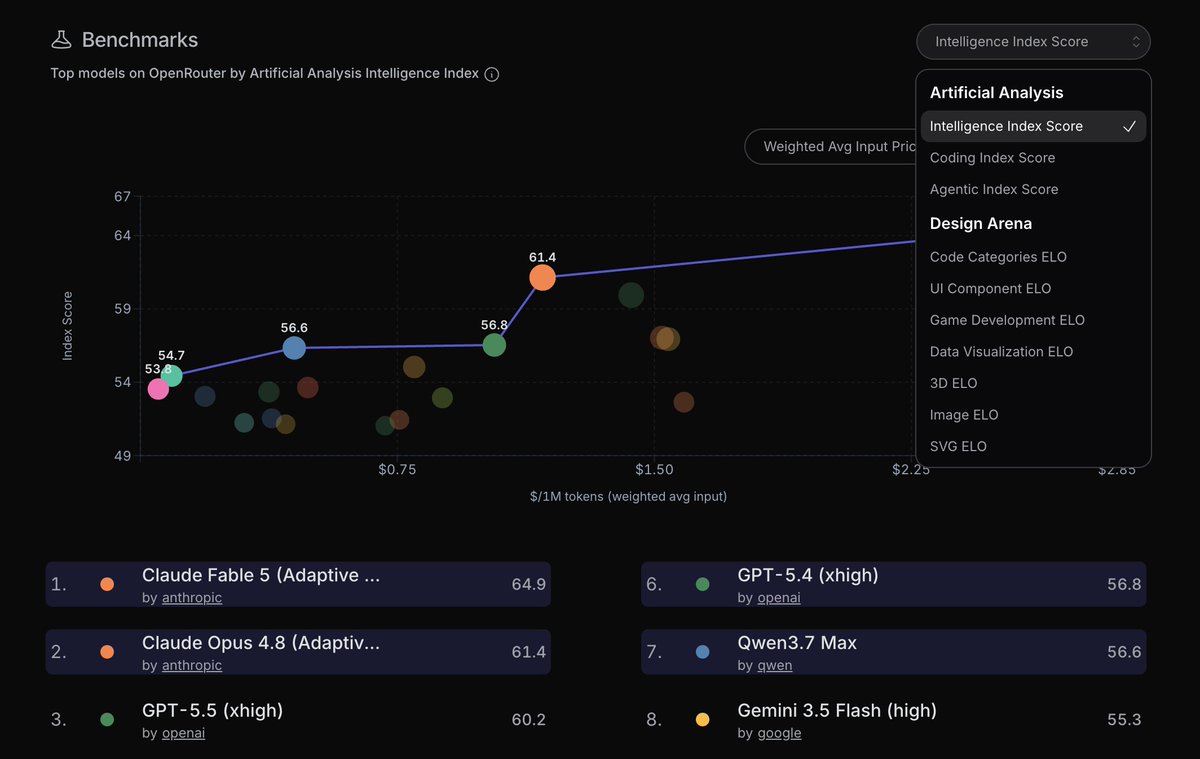Click the info icon beside Intelligence Index
1200x759 pixels.
(x=491, y=74)
